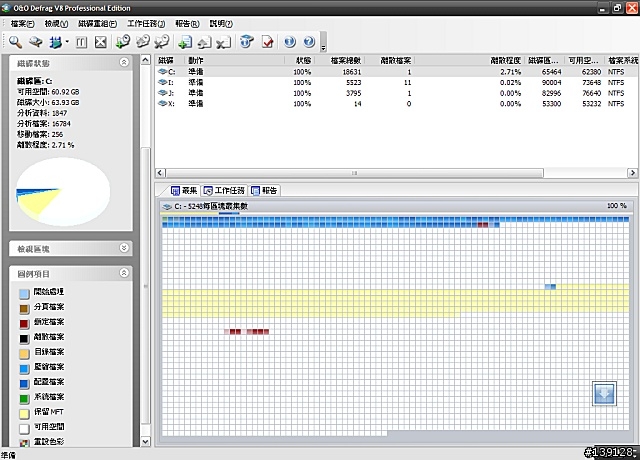Click the magnifier Analyze toolbar icon
The height and width of the screenshot is (460, 640).
16,42
